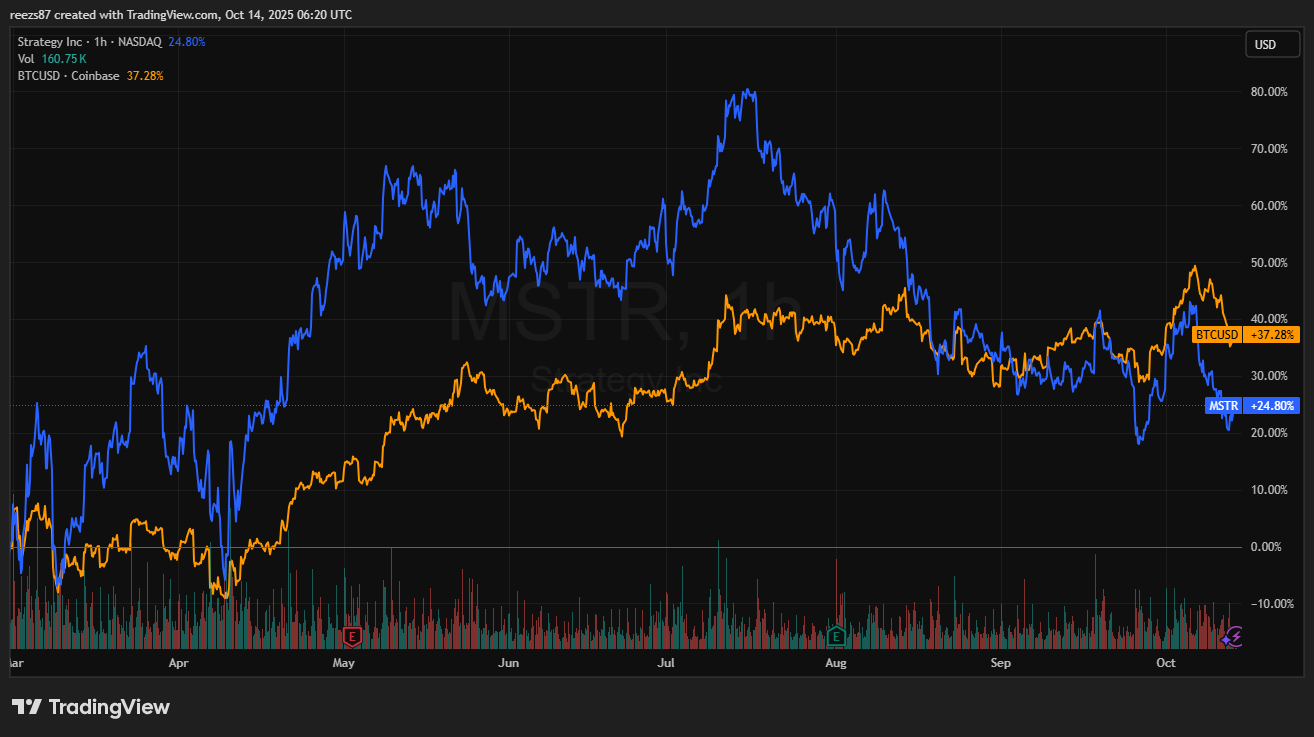The height and width of the screenshot is (737, 1314).
Task: Click the Apr label on time axis
Action: (x=179, y=663)
